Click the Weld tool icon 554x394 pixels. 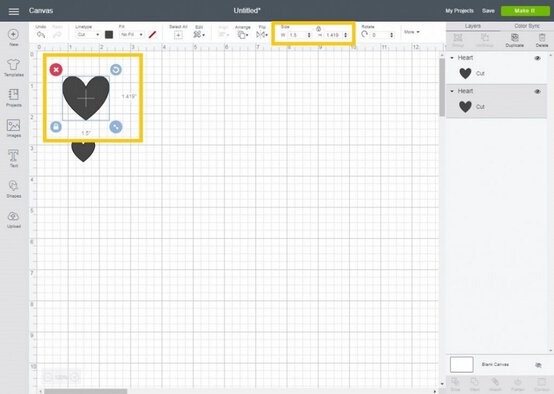coord(475,382)
